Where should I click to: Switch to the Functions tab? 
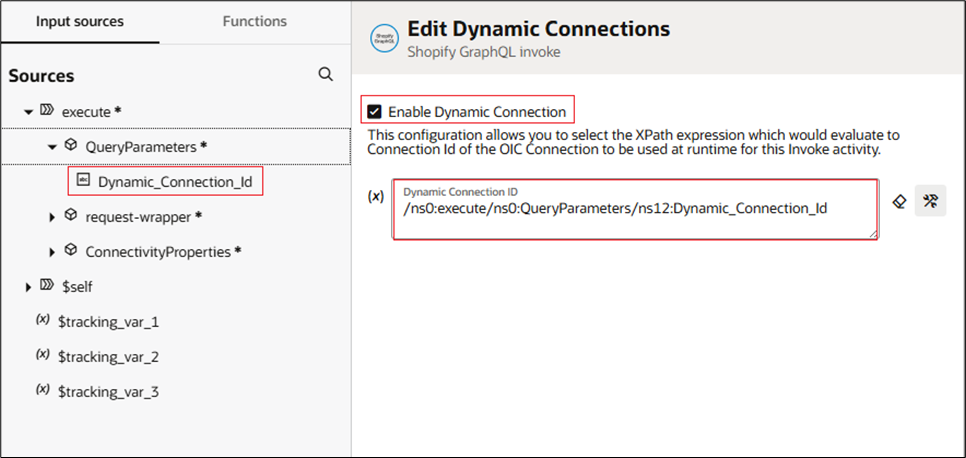point(254,21)
